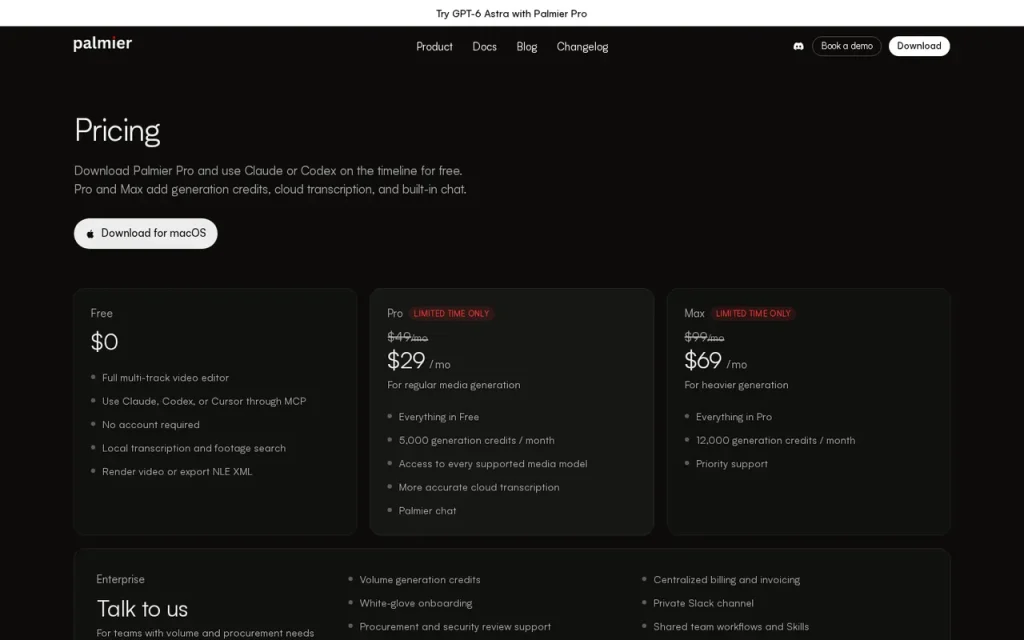This screenshot has width=1024, height=640.
Task: Click Use Claude, Codex, or Cursor through MCP
Action: [x=204, y=401]
